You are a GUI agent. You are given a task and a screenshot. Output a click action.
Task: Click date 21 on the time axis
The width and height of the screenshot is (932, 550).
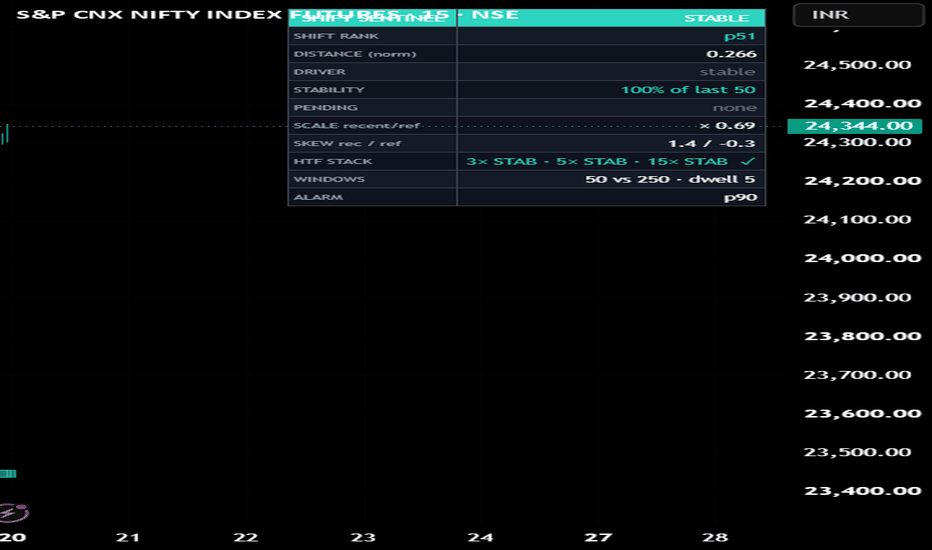pyautogui.click(x=128, y=538)
